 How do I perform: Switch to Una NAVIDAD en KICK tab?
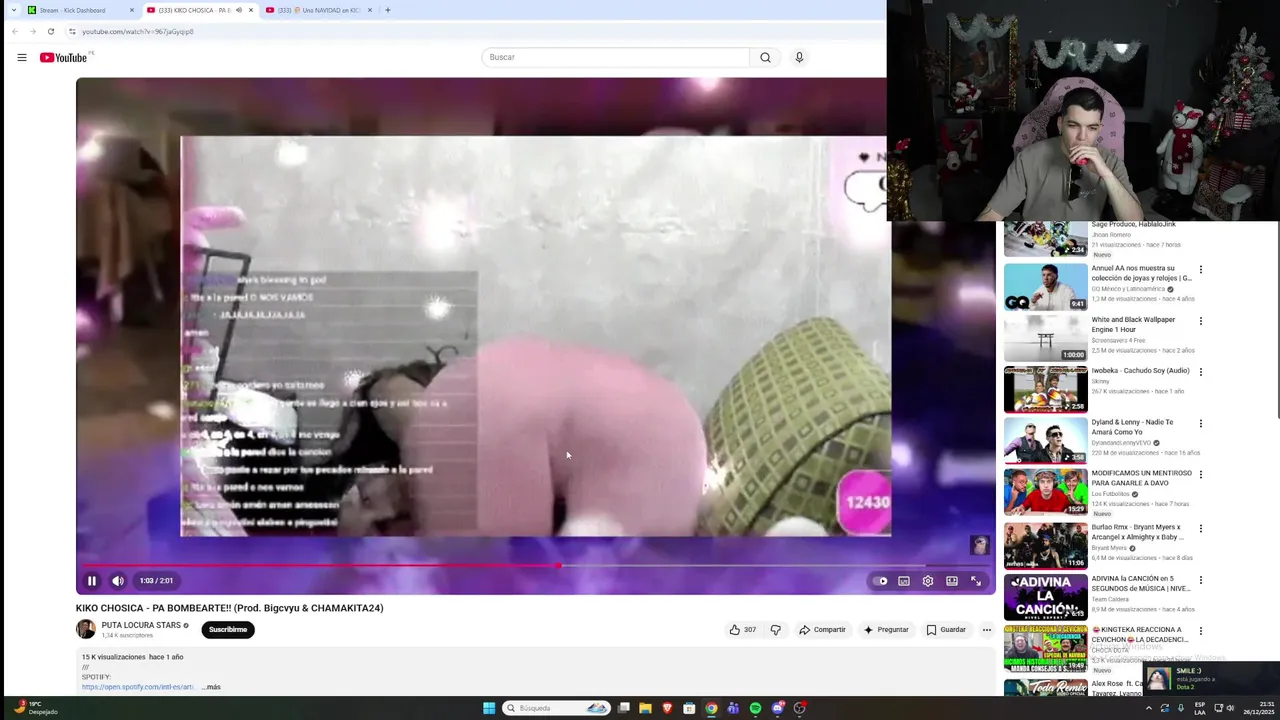click(x=318, y=10)
